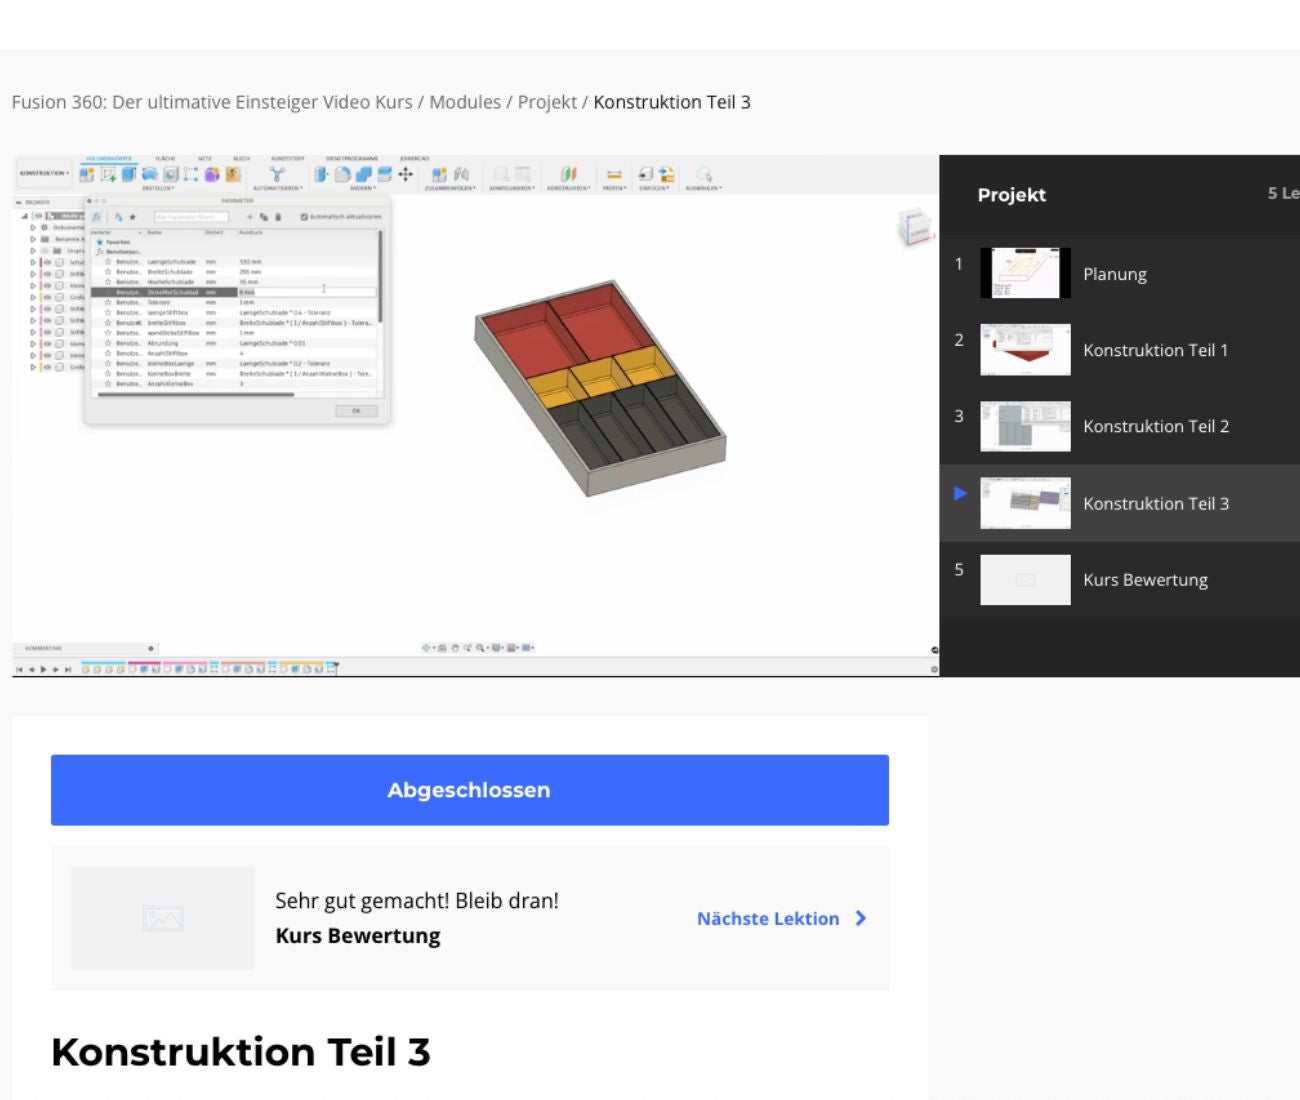Viewport: 1300px width, 1100px height.
Task: Click the ViewCube in the viewport corner
Action: tap(914, 228)
